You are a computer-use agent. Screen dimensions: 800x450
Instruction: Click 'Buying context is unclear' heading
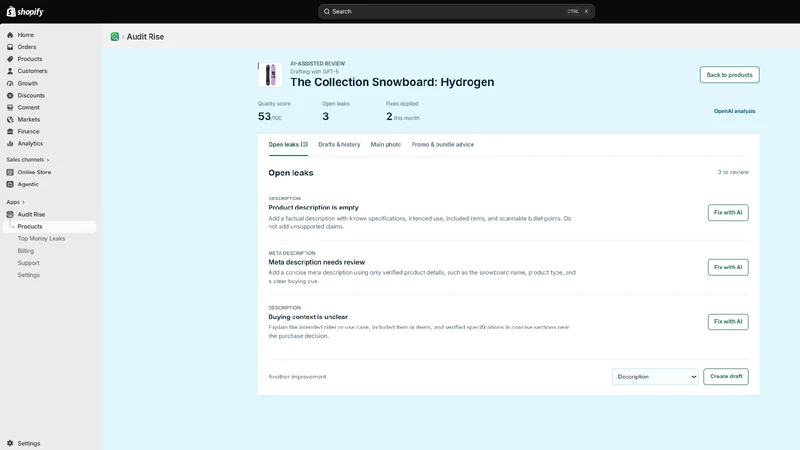[x=308, y=317]
